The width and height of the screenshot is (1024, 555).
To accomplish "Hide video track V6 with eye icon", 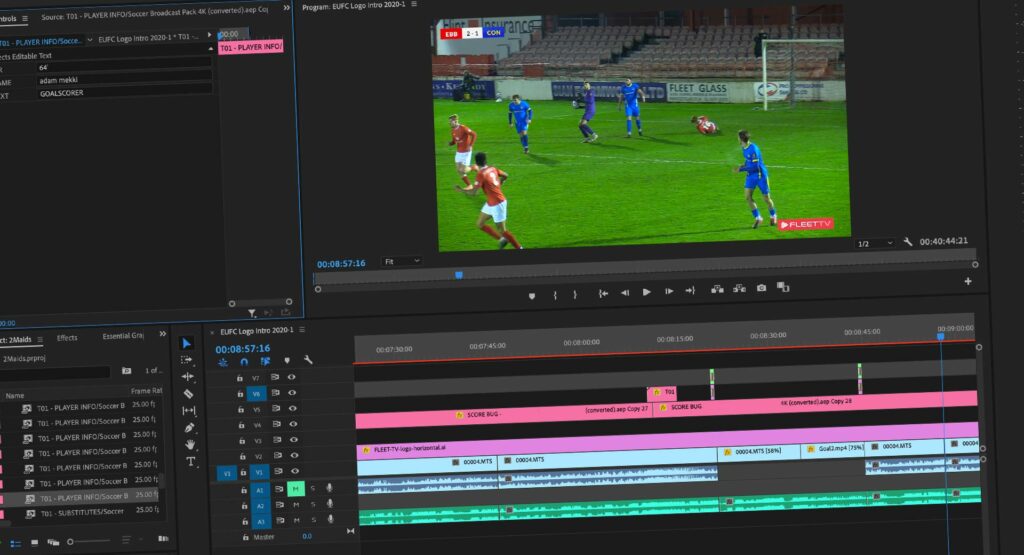I will tap(291, 394).
